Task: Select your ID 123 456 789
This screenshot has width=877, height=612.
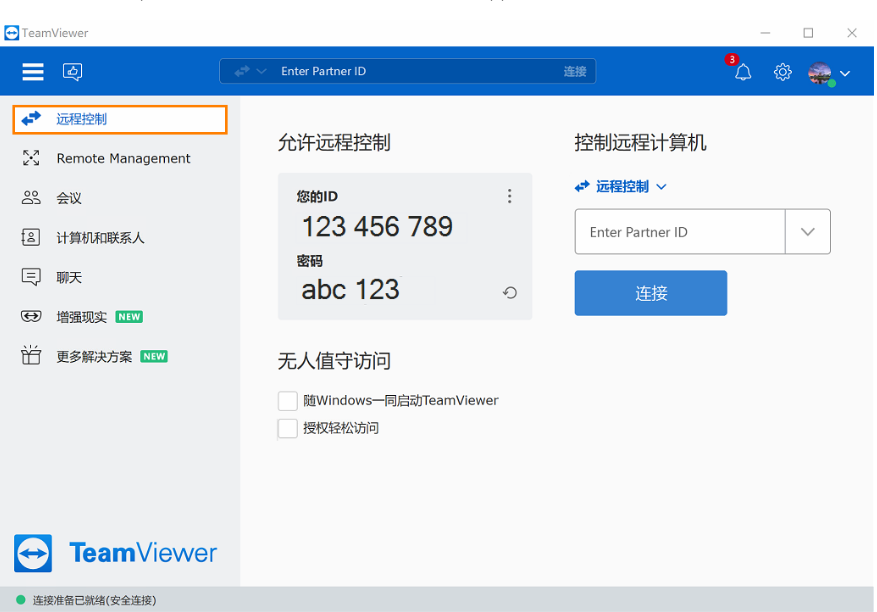Action: click(x=378, y=227)
